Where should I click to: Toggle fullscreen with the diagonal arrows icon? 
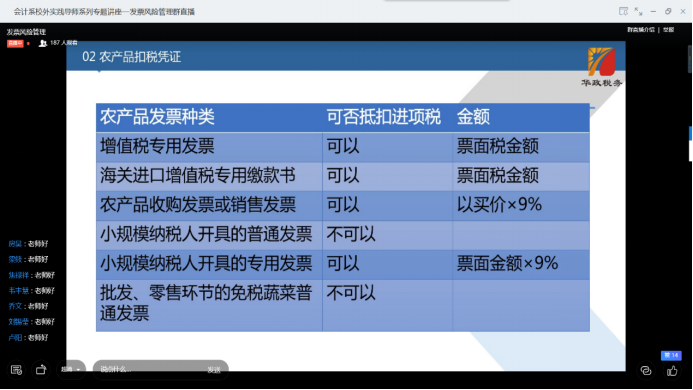(x=638, y=11)
